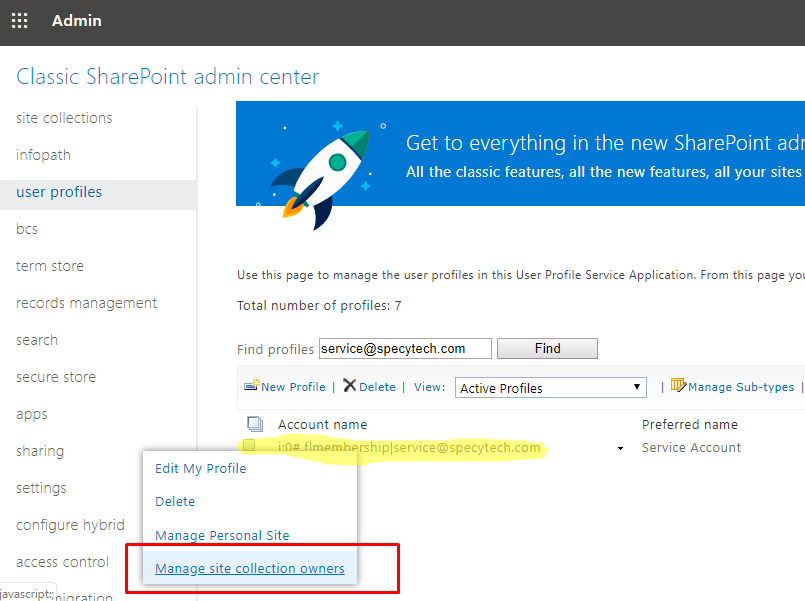Open term store in left navigation
This screenshot has height=601, width=805.
[x=50, y=266]
